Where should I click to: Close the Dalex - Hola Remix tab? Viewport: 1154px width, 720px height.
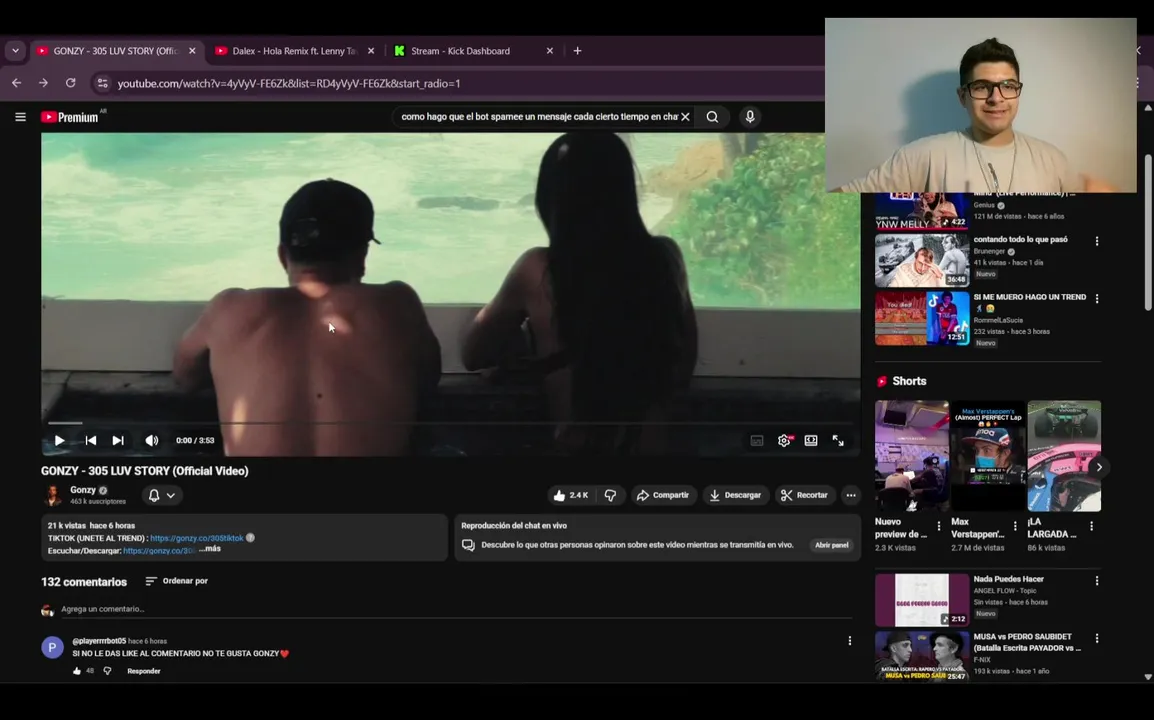coord(371,51)
